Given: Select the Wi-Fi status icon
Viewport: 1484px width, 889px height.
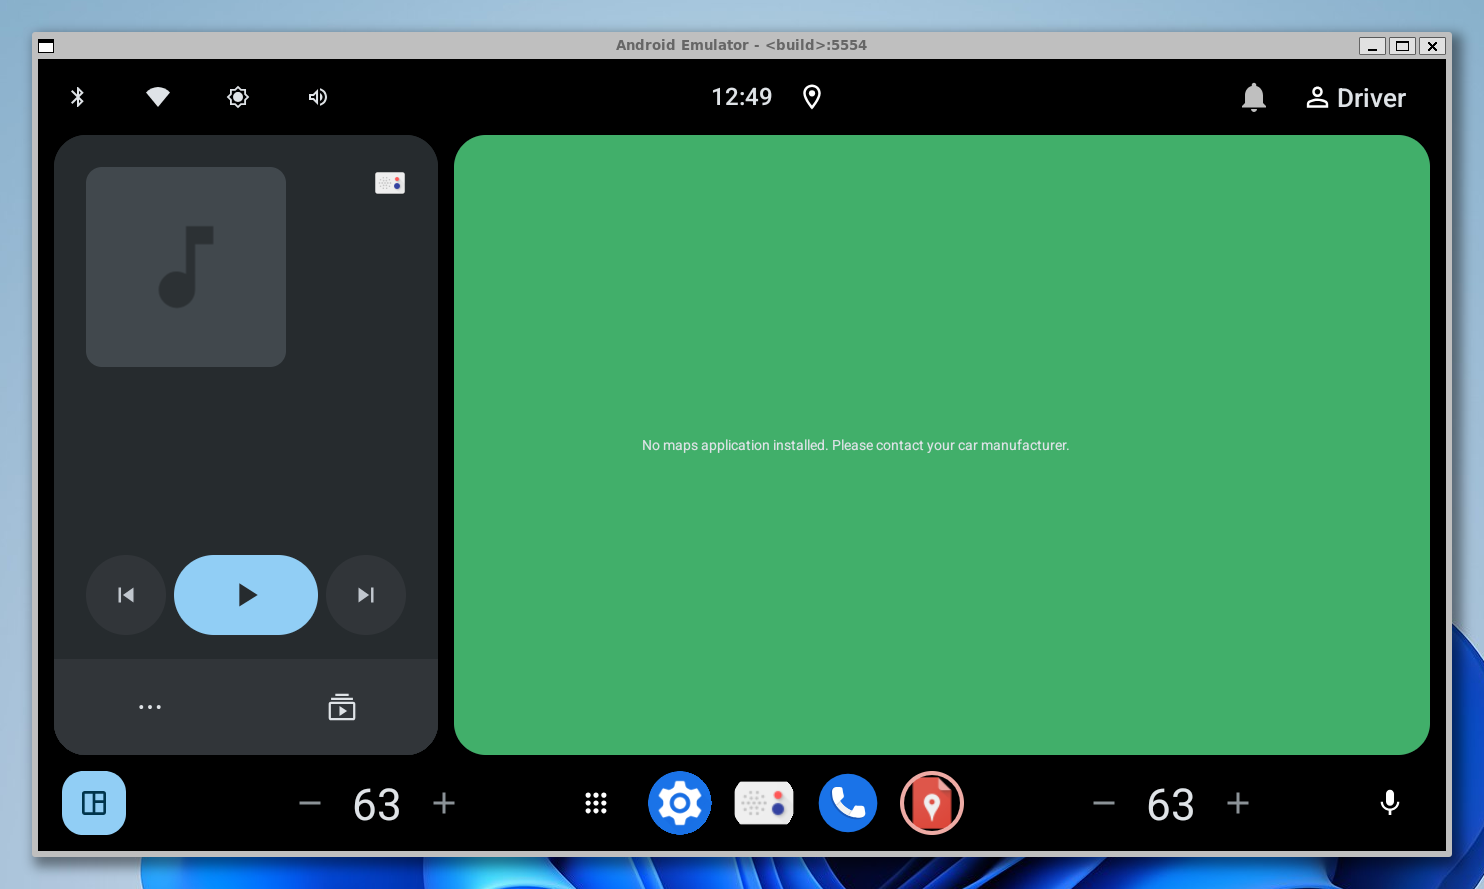Looking at the screenshot, I should (x=157, y=97).
